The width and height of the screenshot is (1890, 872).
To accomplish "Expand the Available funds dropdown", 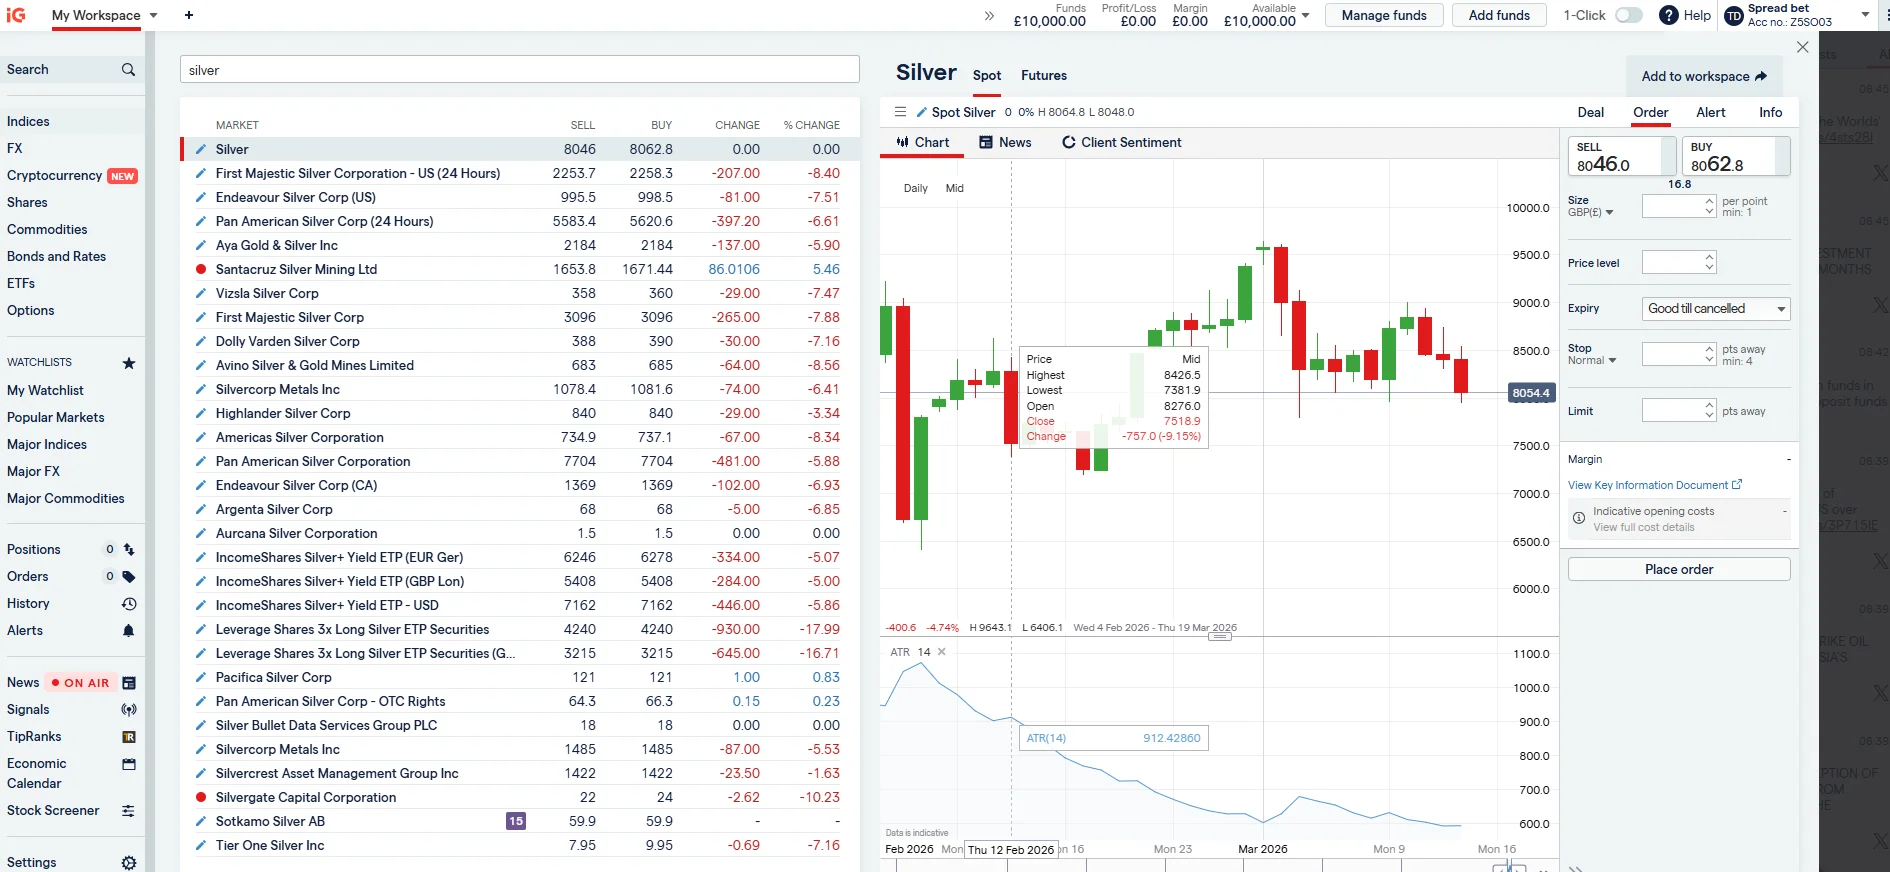I will point(1305,15).
